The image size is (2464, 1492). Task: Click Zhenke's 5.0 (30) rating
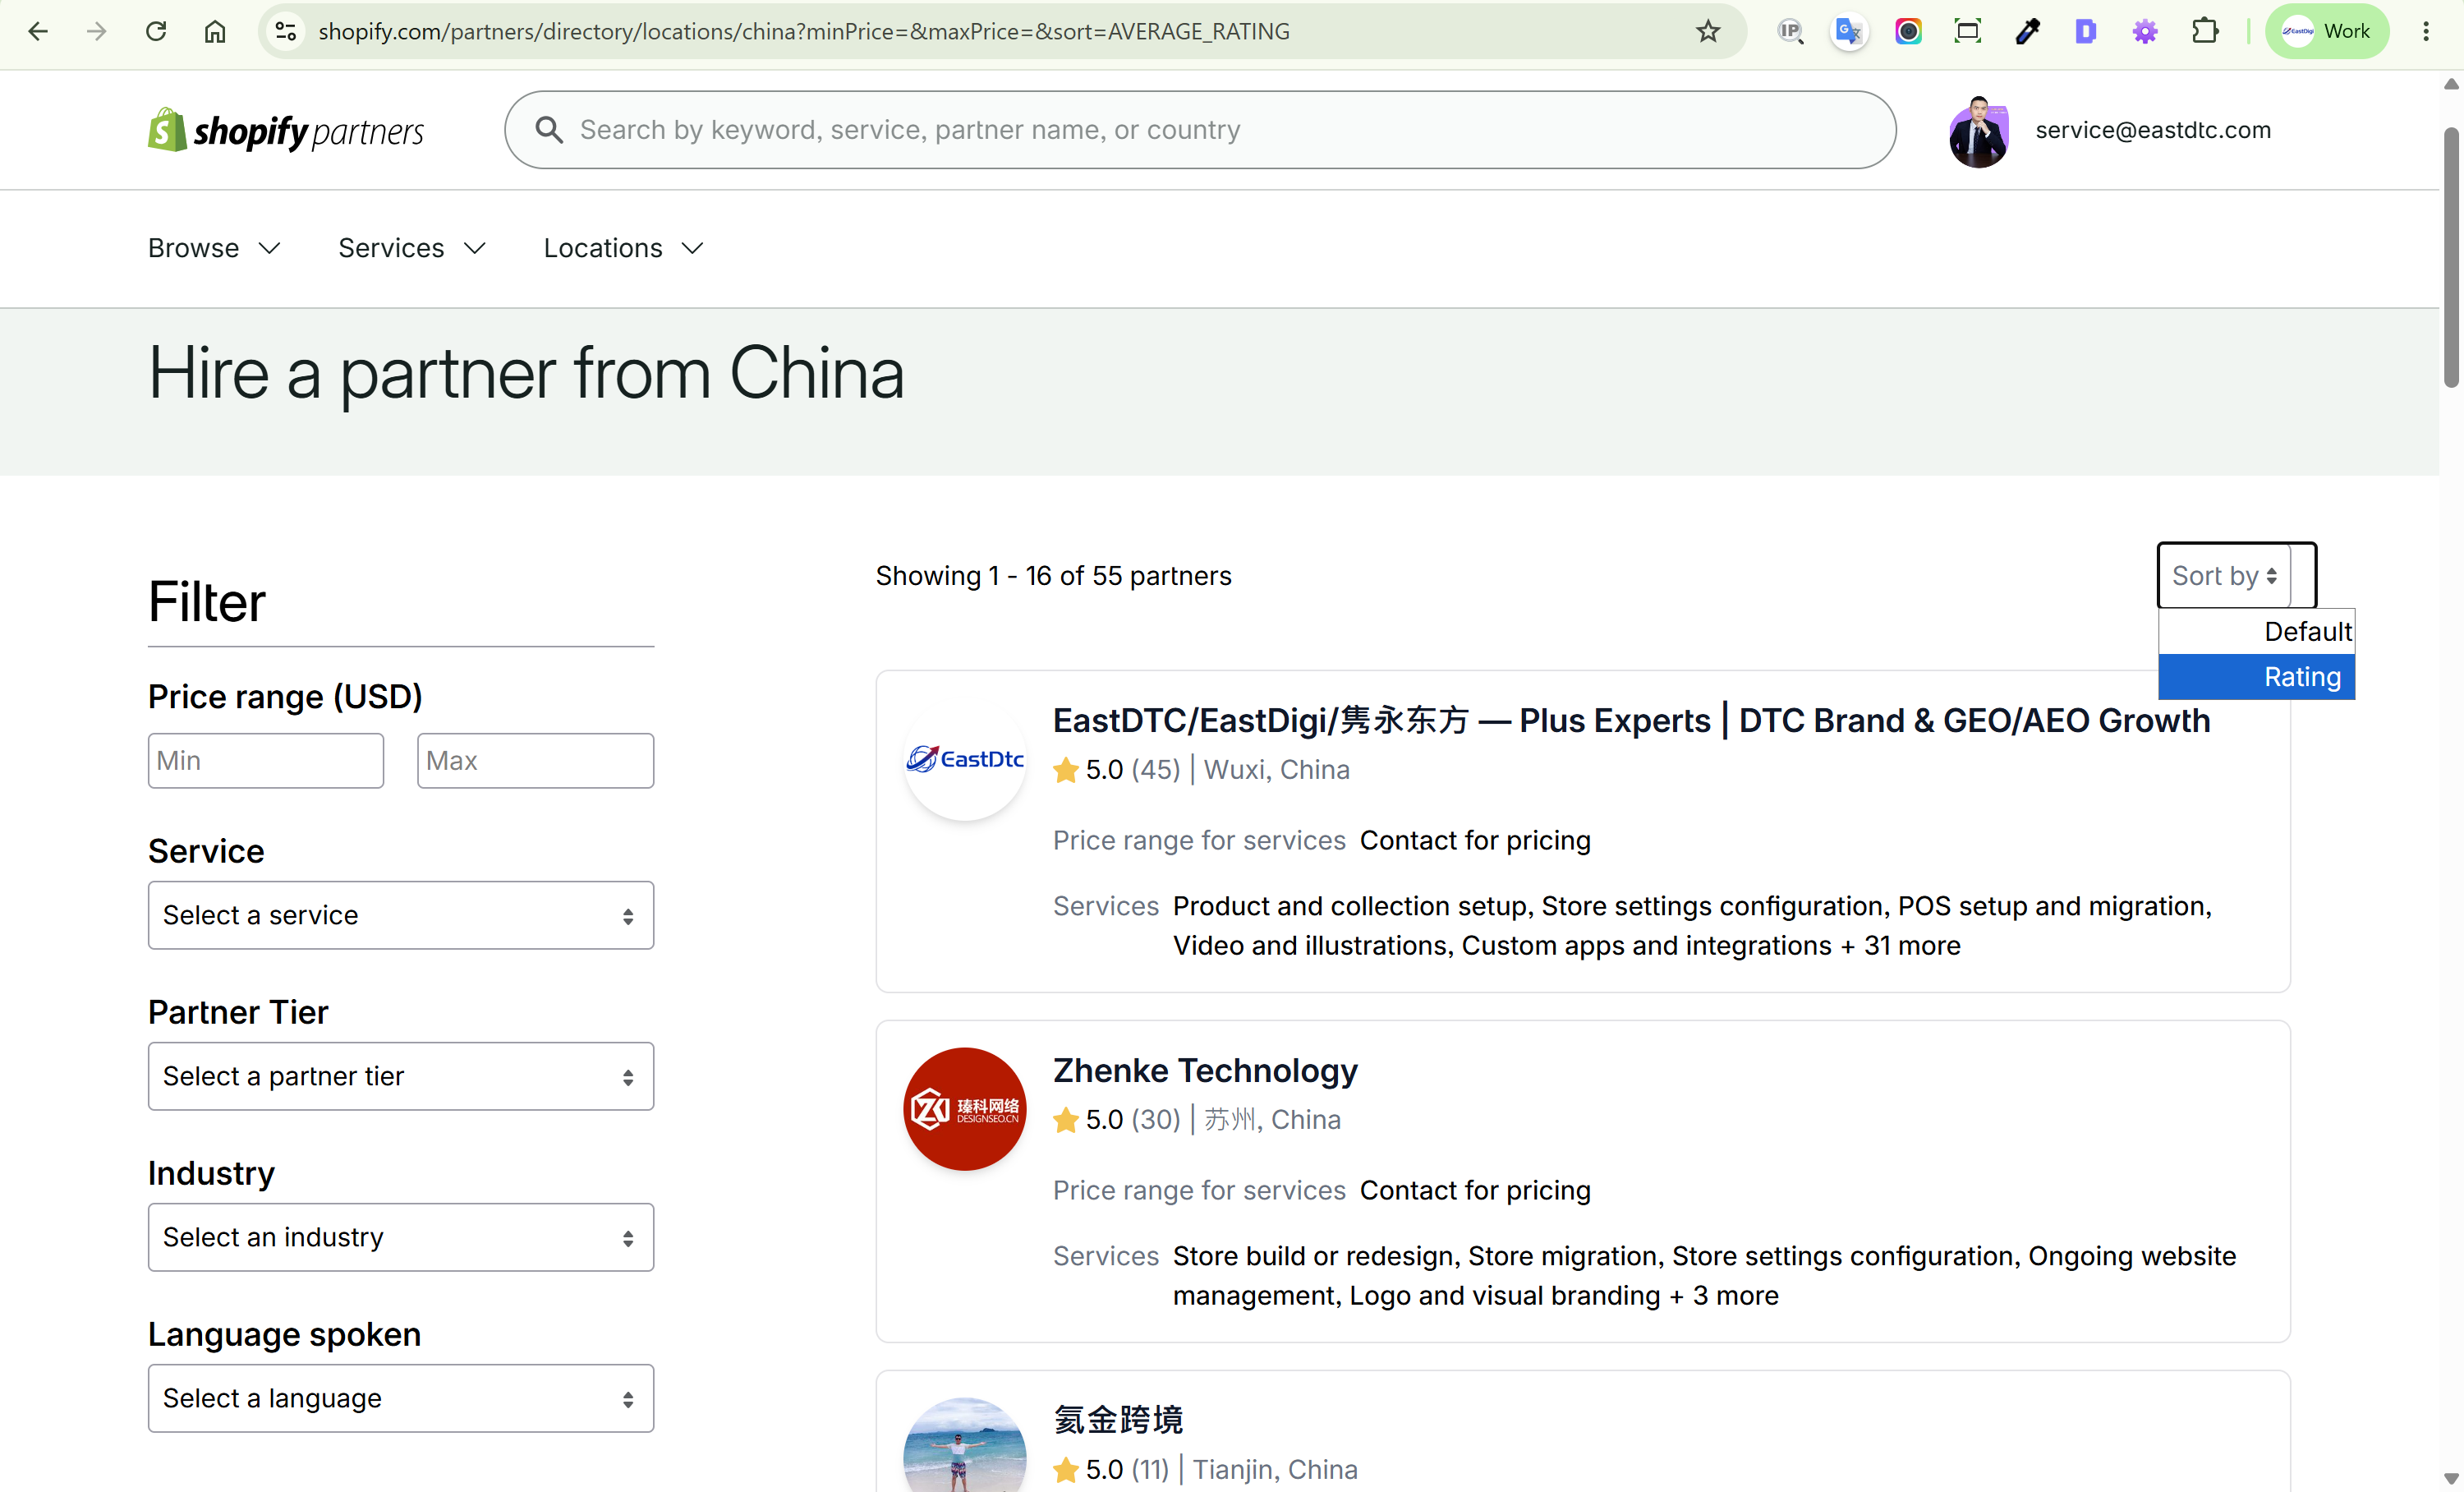[x=1116, y=1120]
